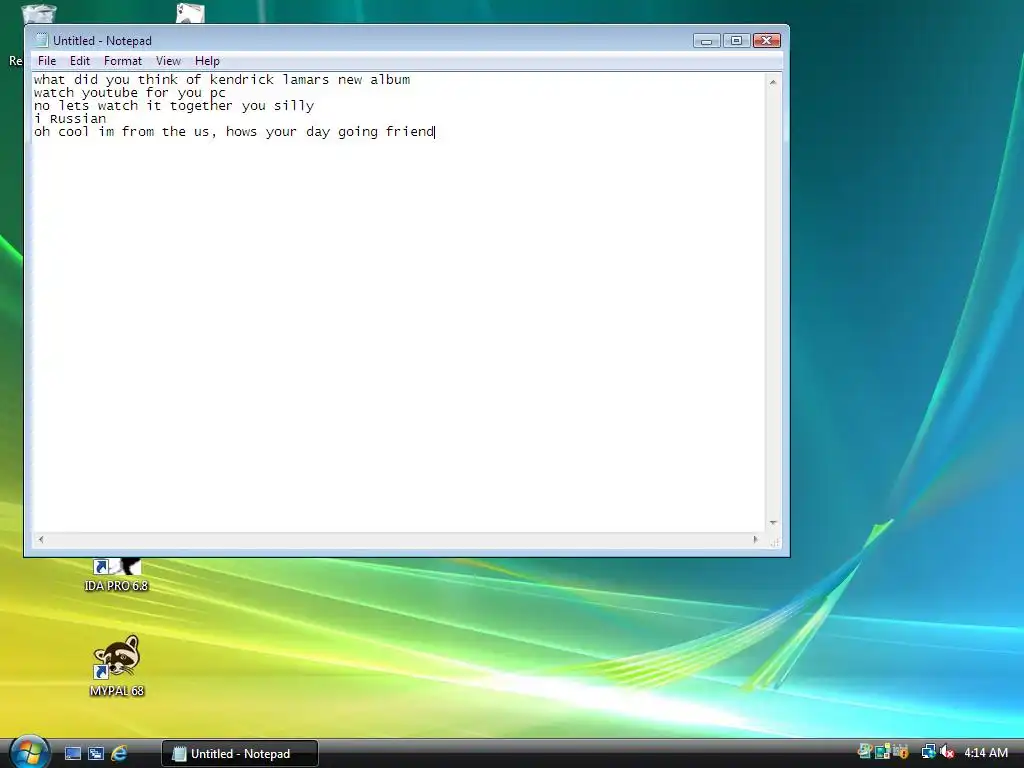This screenshot has width=1024, height=768.
Task: Click the 4:14 AM system clock
Action: pyautogui.click(x=985, y=752)
